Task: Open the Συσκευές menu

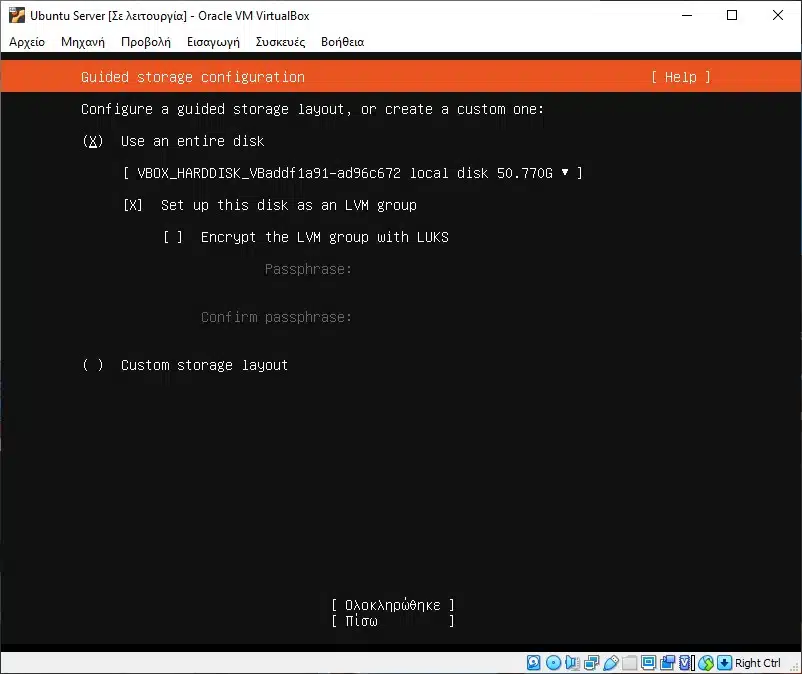Action: pyautogui.click(x=280, y=42)
